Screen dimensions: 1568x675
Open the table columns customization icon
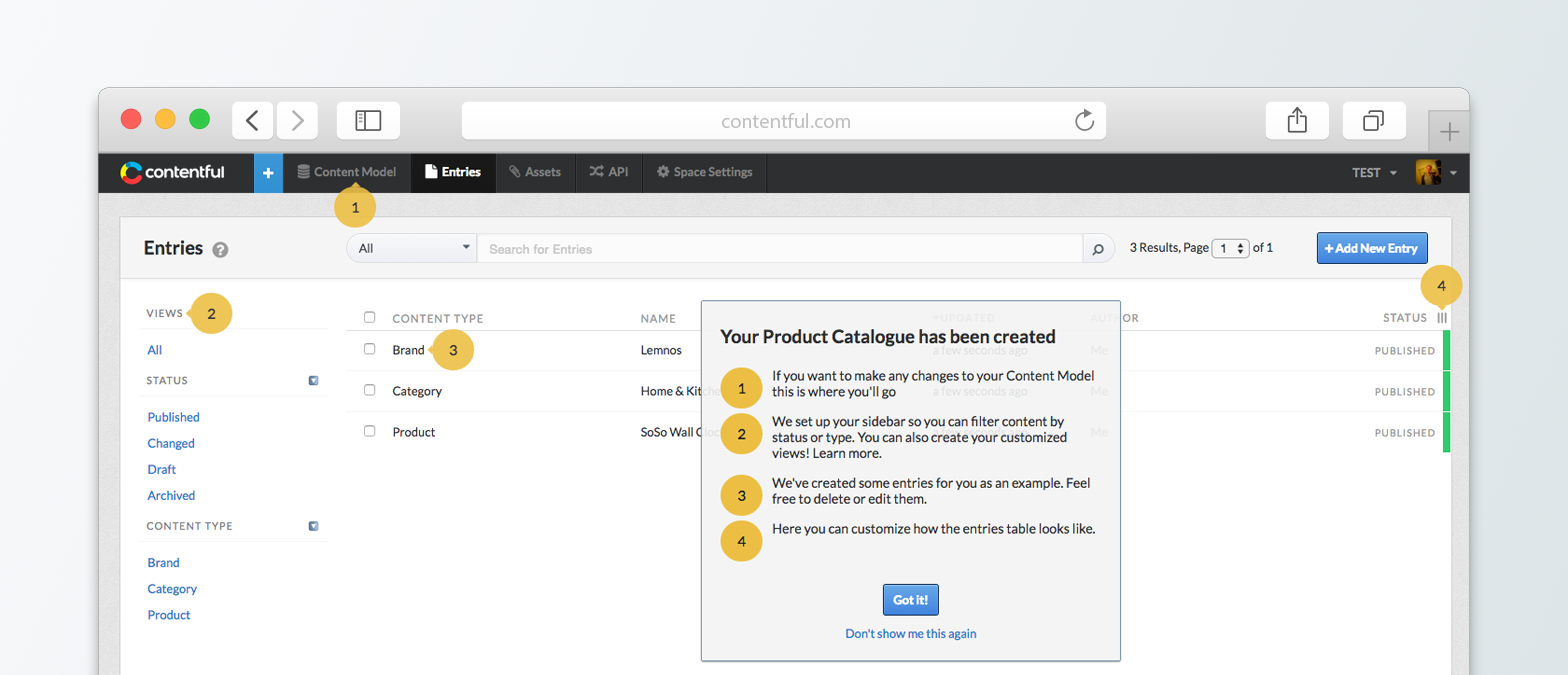tap(1442, 318)
